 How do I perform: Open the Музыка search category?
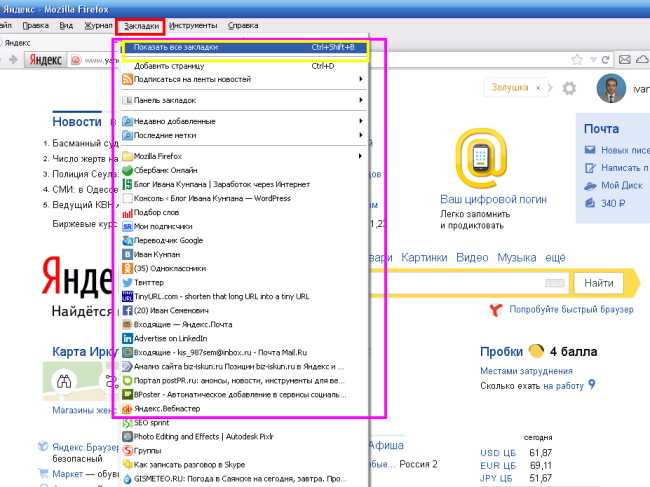point(517,258)
